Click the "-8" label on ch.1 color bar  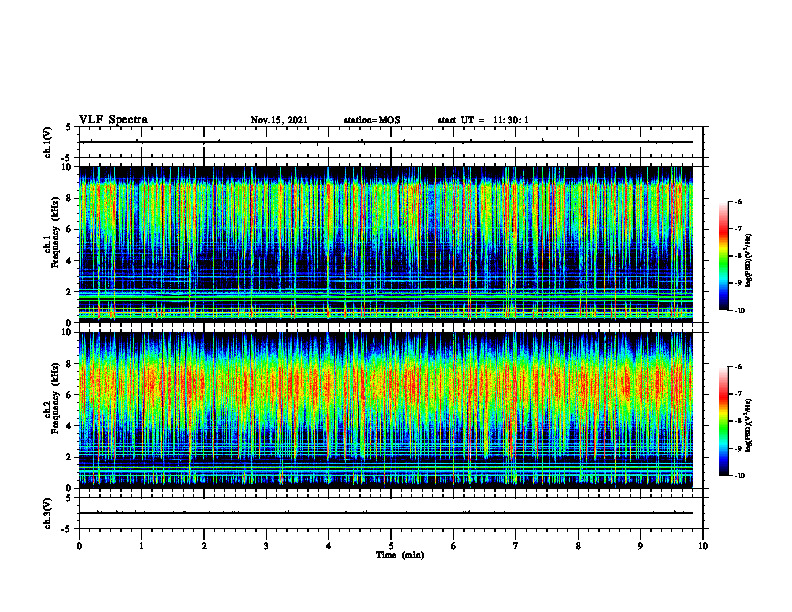(x=738, y=256)
